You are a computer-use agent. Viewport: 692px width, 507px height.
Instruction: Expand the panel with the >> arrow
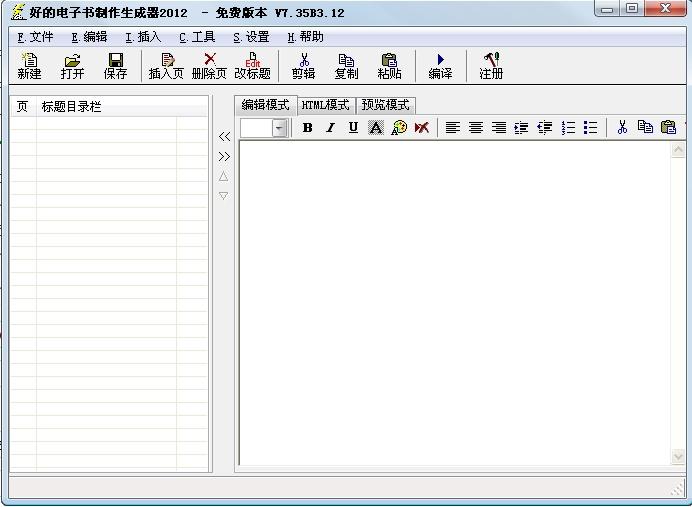[x=224, y=157]
